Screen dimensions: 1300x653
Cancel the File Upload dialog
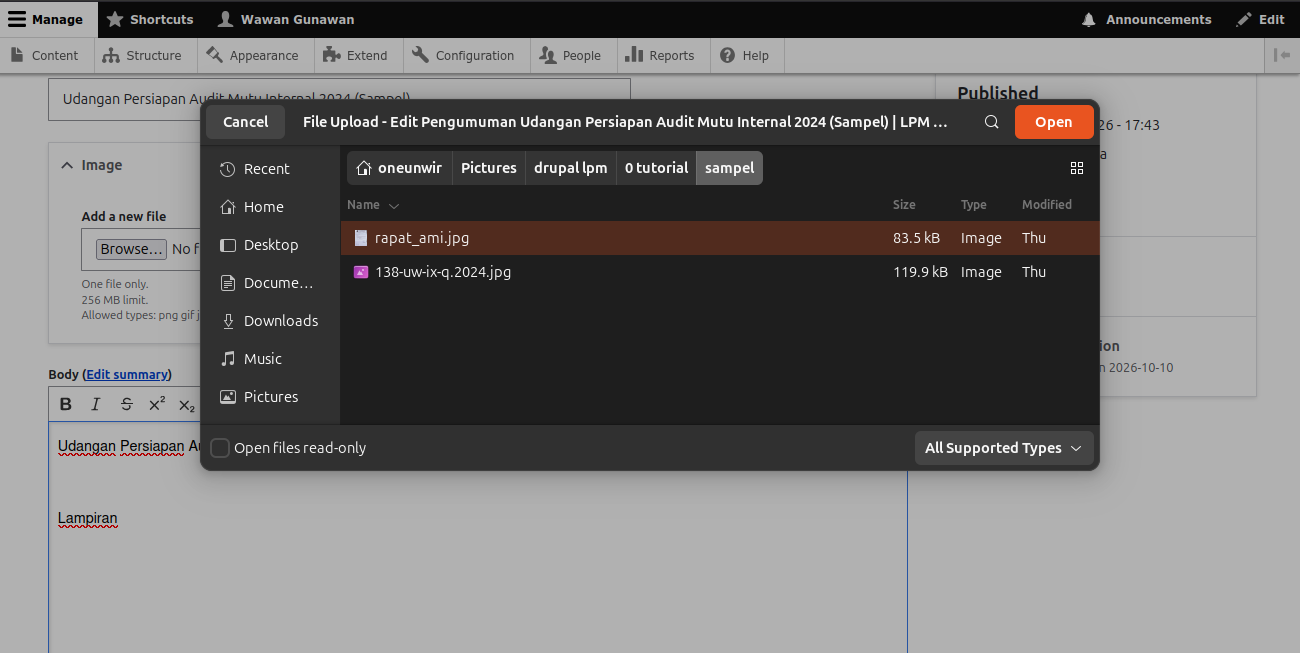245,122
